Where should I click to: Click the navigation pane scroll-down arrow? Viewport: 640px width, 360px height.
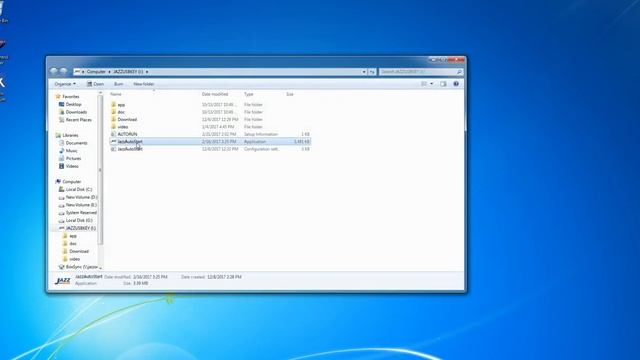point(100,268)
